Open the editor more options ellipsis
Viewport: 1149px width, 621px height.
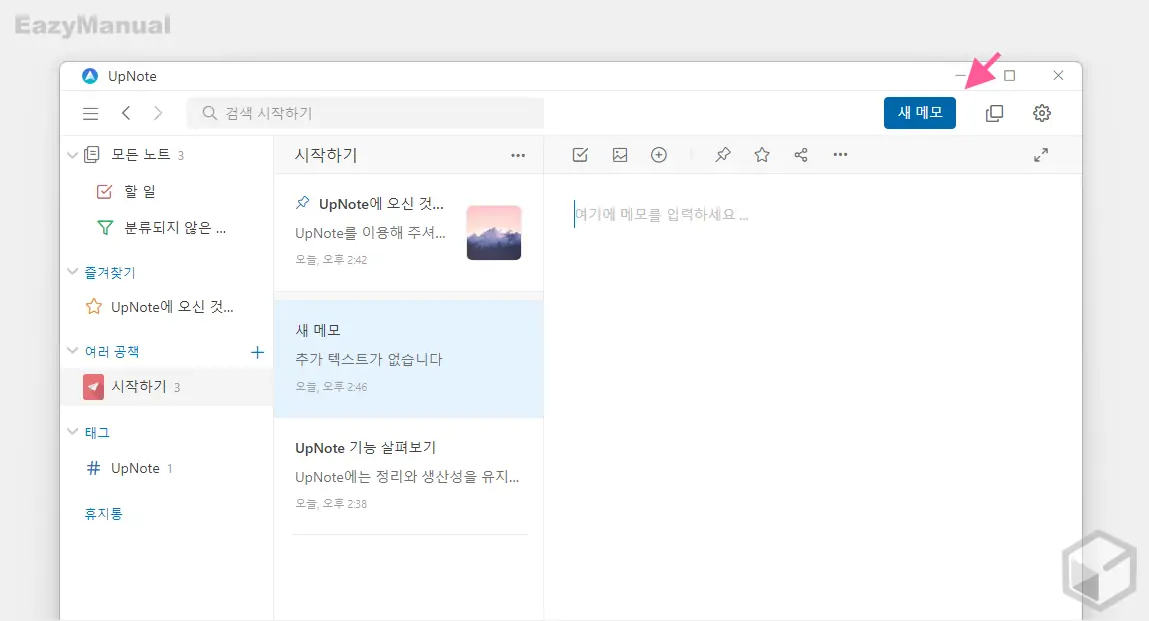(840, 155)
